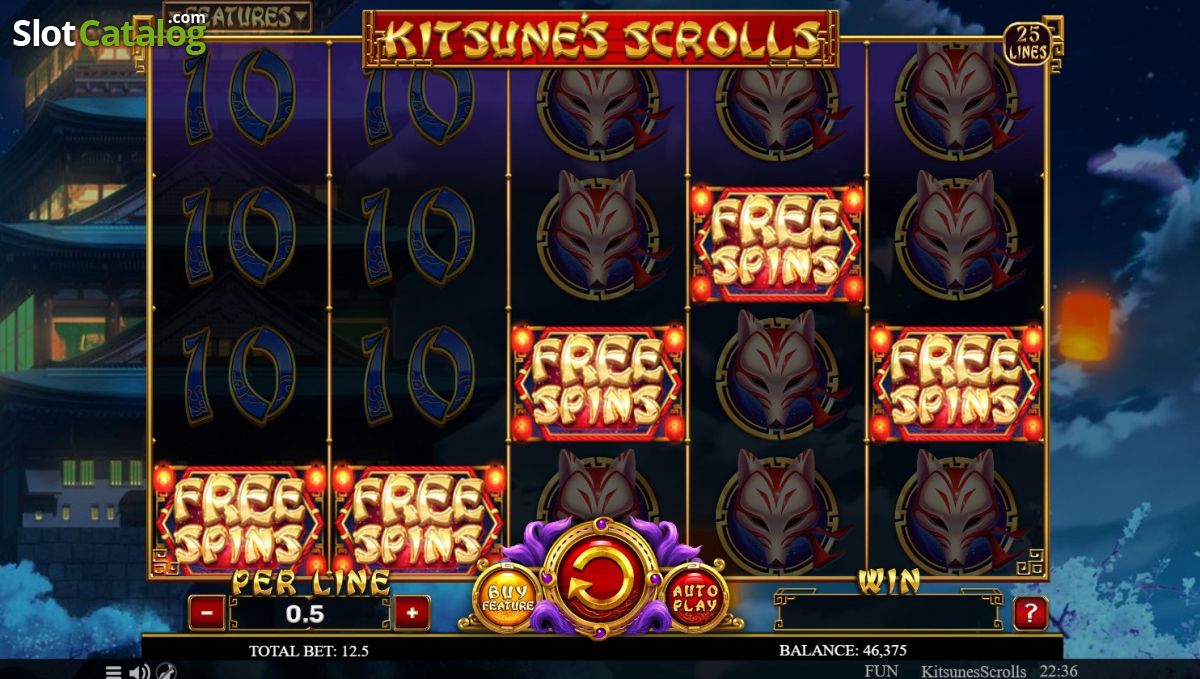1200x679 pixels.
Task: Spin the reels with the red circular arrow button
Action: (597, 577)
